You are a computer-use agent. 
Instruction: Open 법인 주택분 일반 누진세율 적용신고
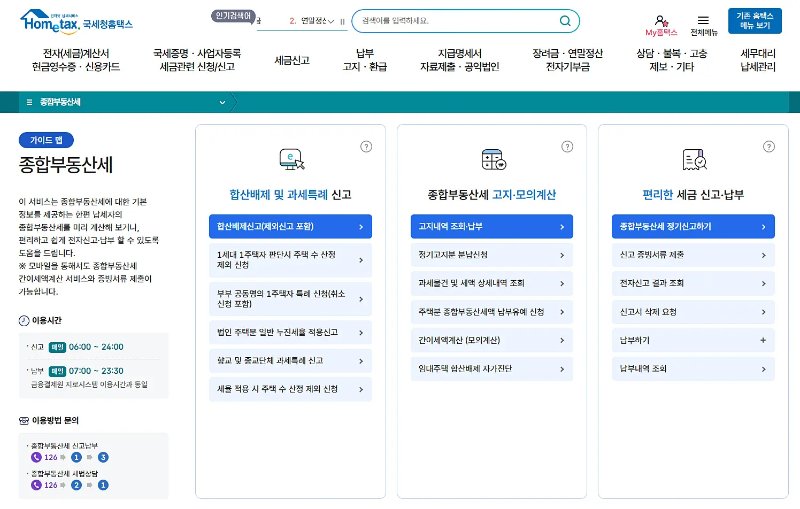[x=290, y=333]
